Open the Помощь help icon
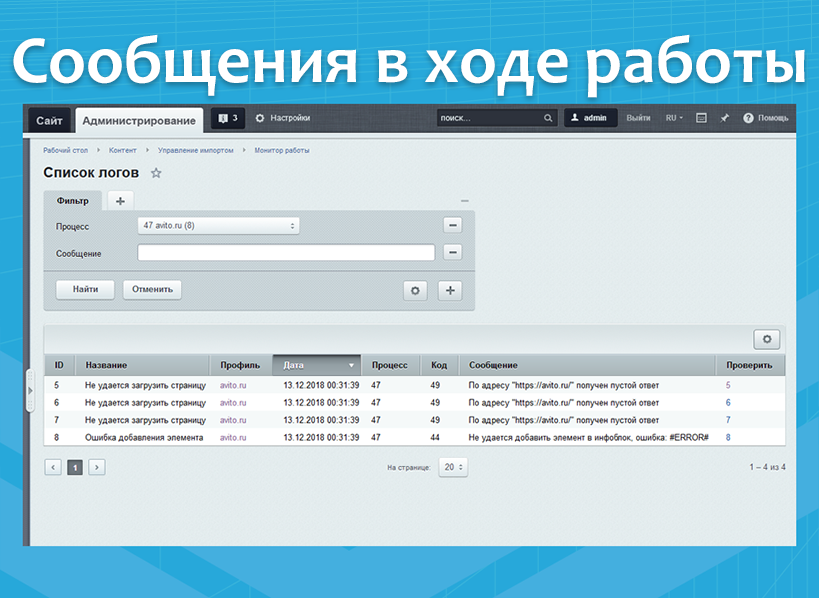The image size is (819, 598). click(766, 118)
